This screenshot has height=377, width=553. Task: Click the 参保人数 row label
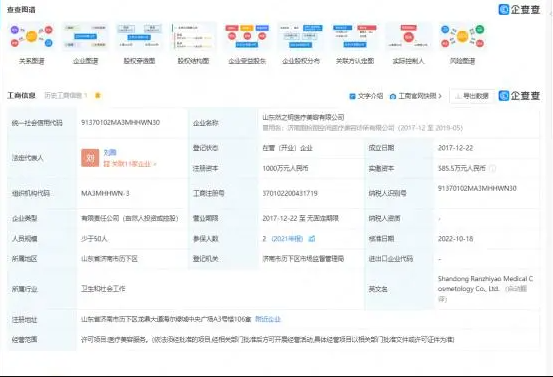(x=206, y=239)
